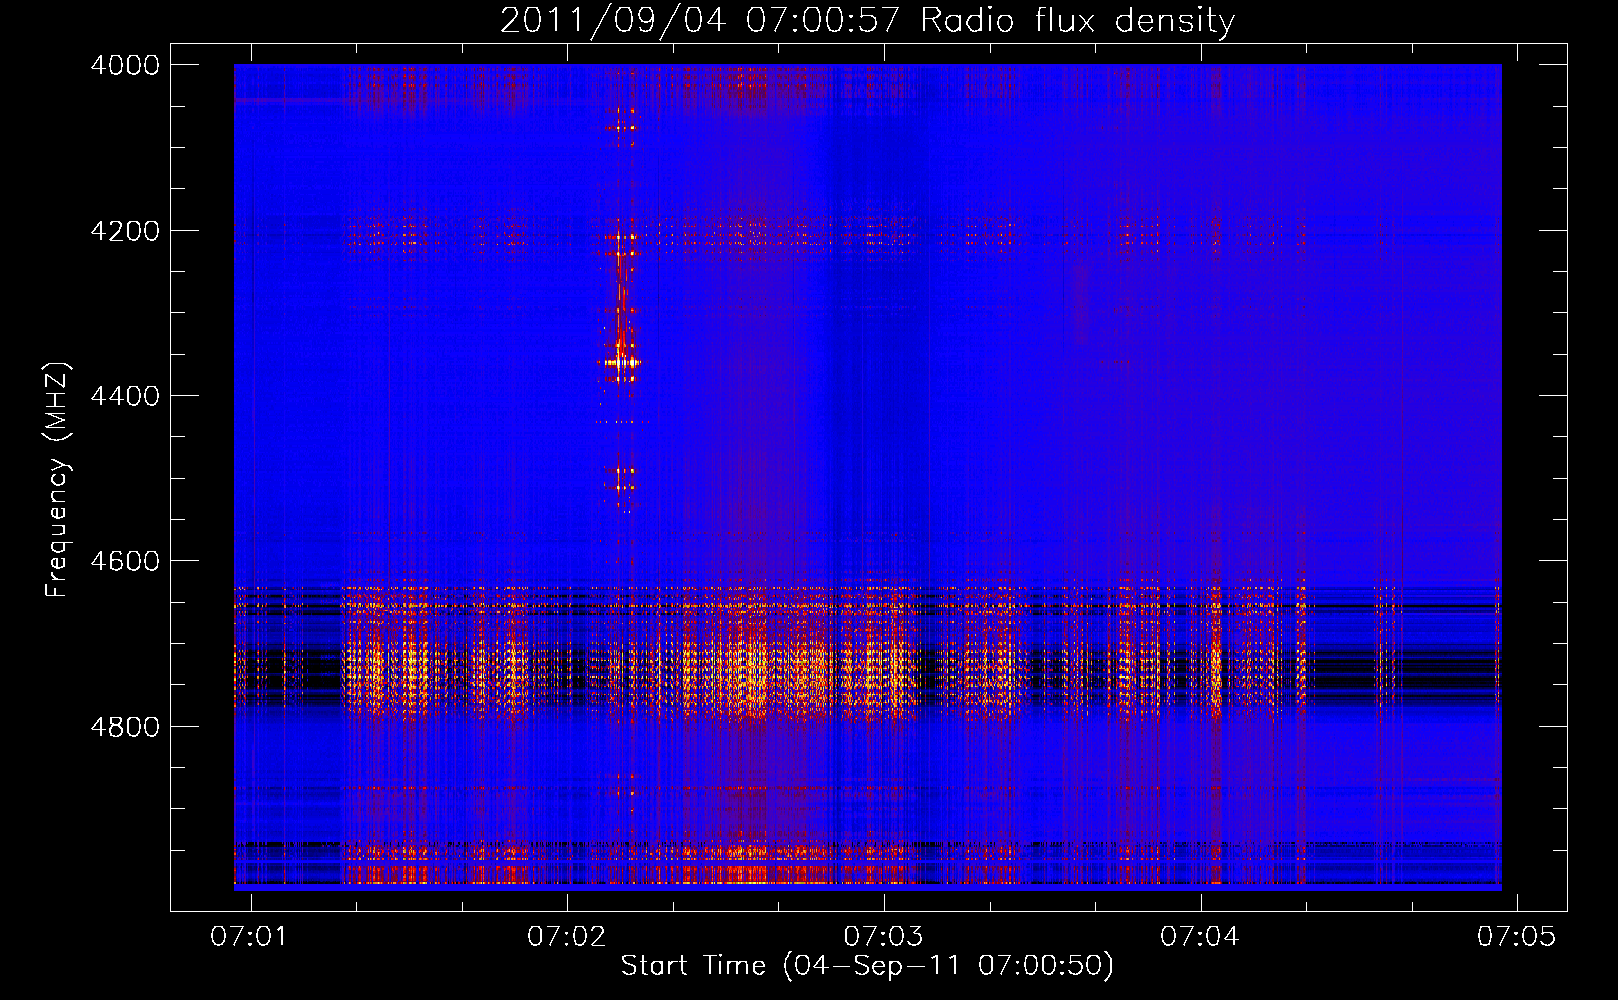
Task: Click the 07:01 time tick label
Action: [249, 936]
